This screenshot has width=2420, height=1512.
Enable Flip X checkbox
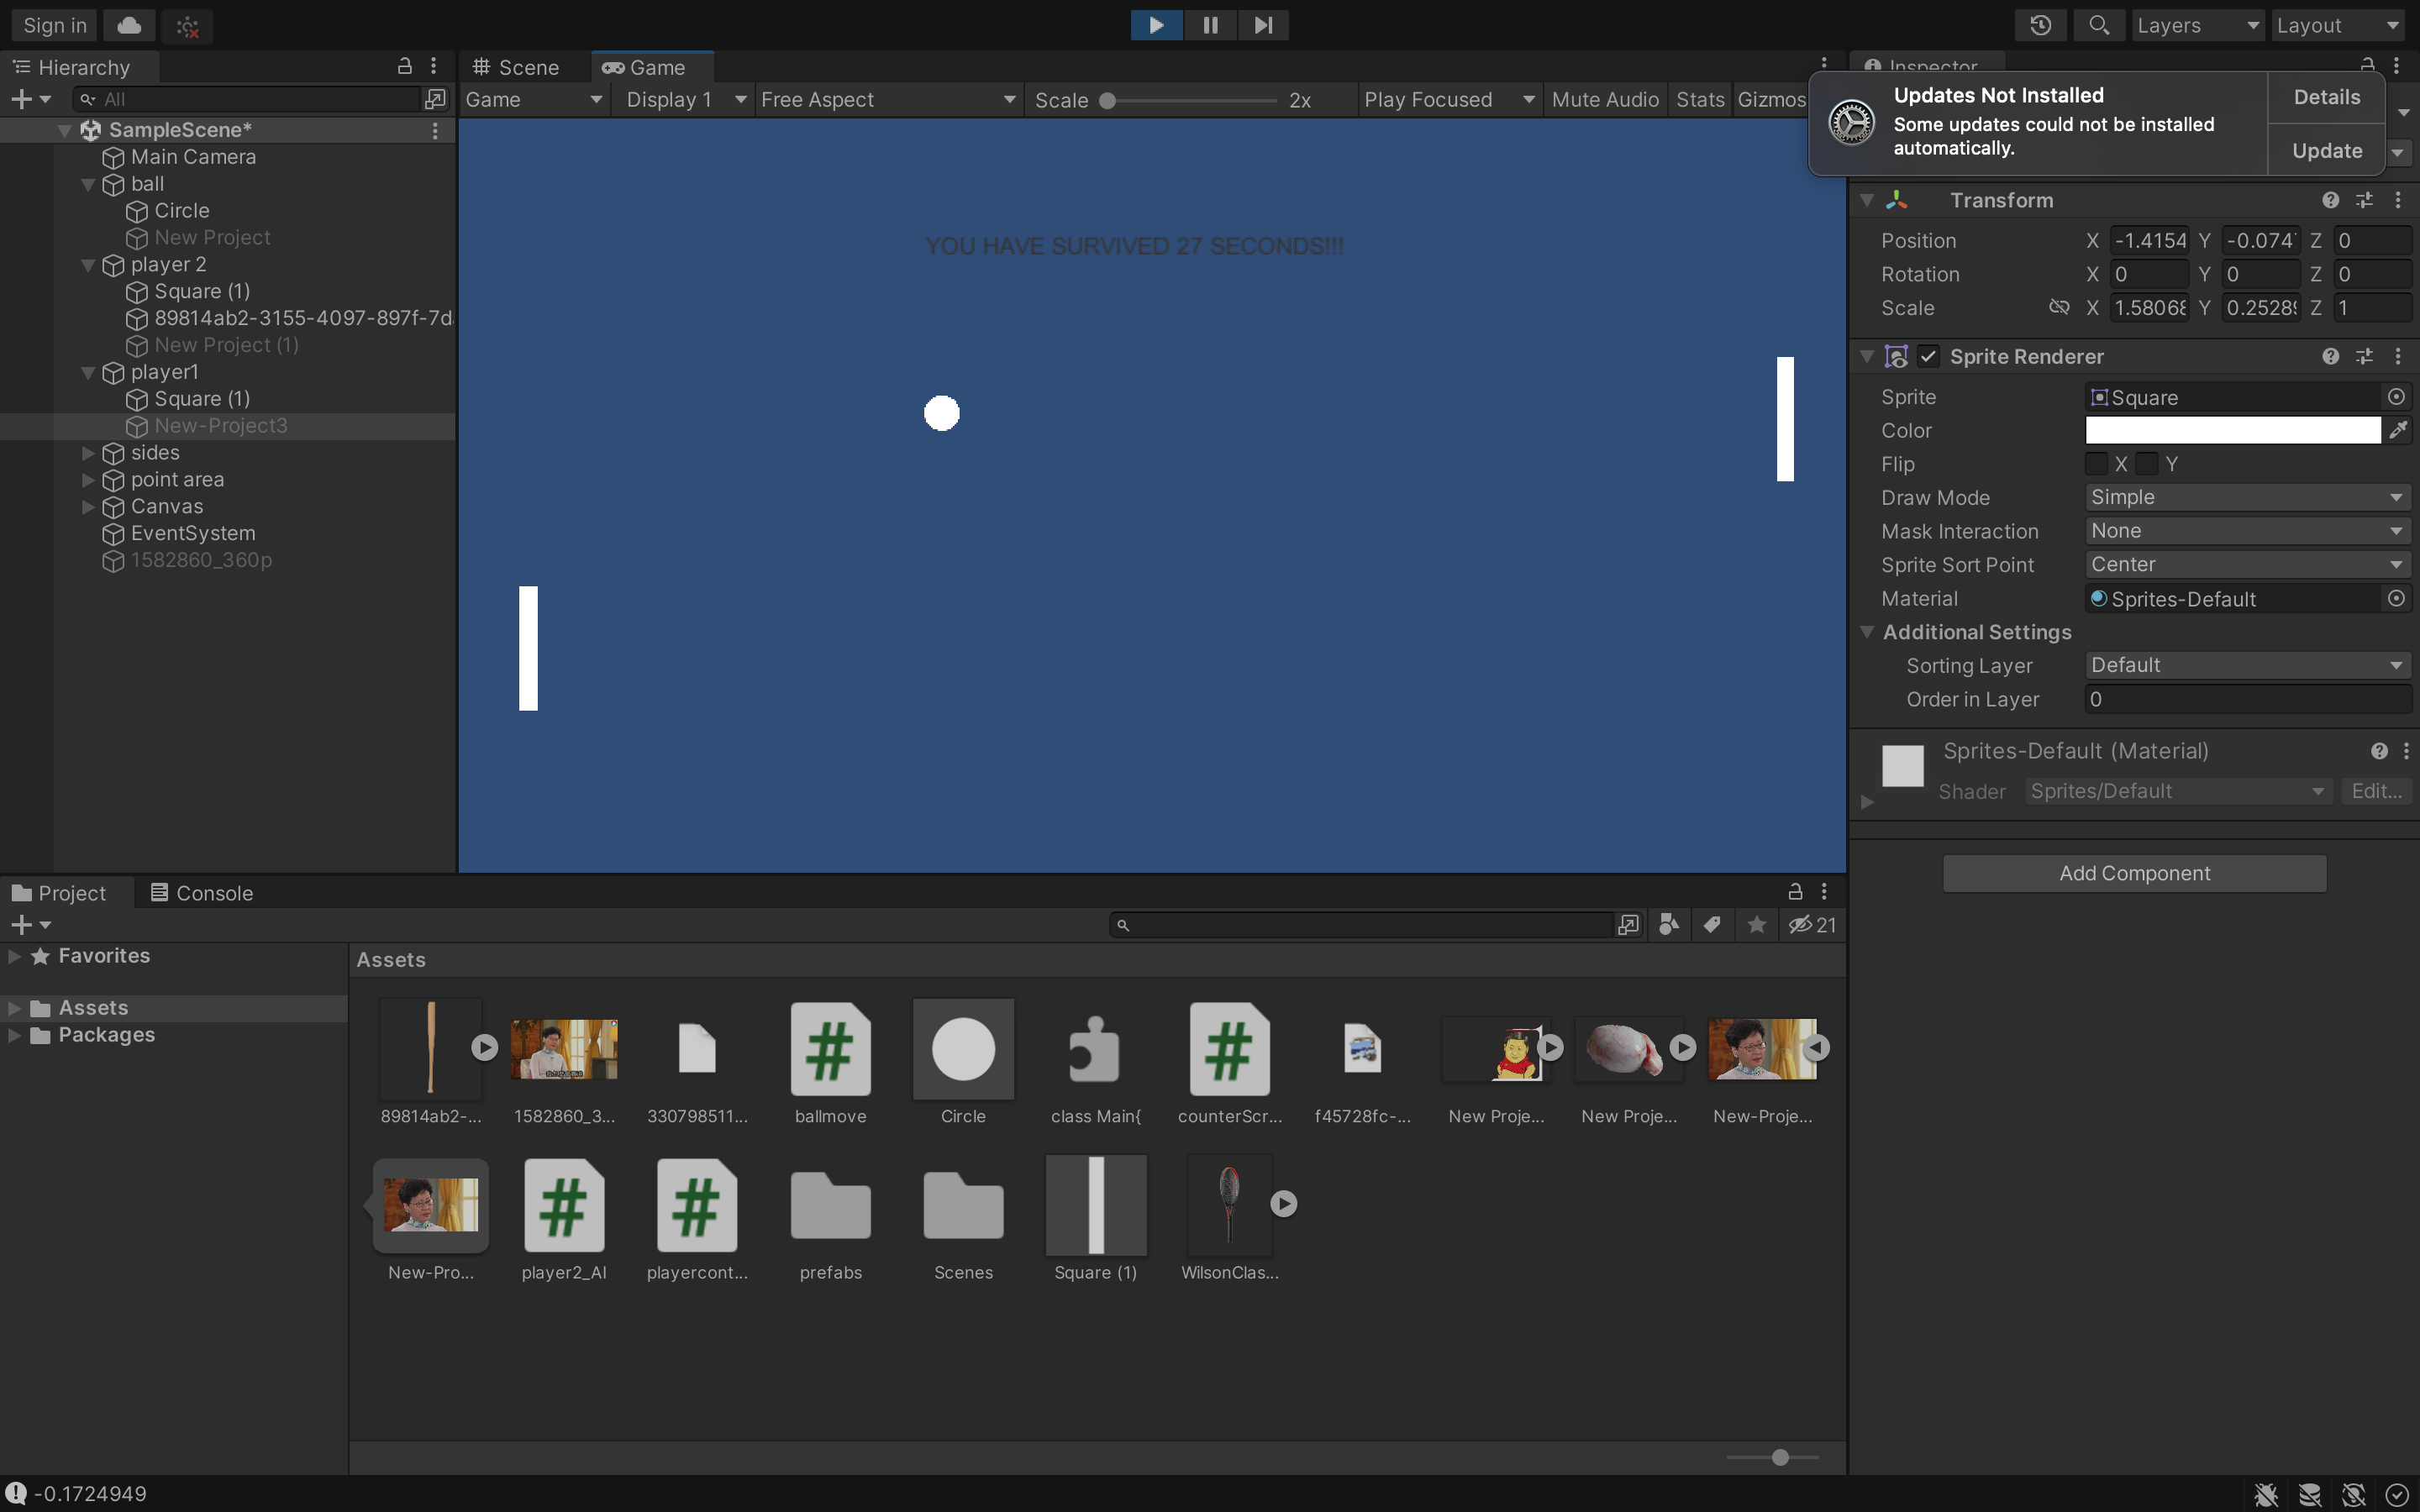pyautogui.click(x=2096, y=464)
